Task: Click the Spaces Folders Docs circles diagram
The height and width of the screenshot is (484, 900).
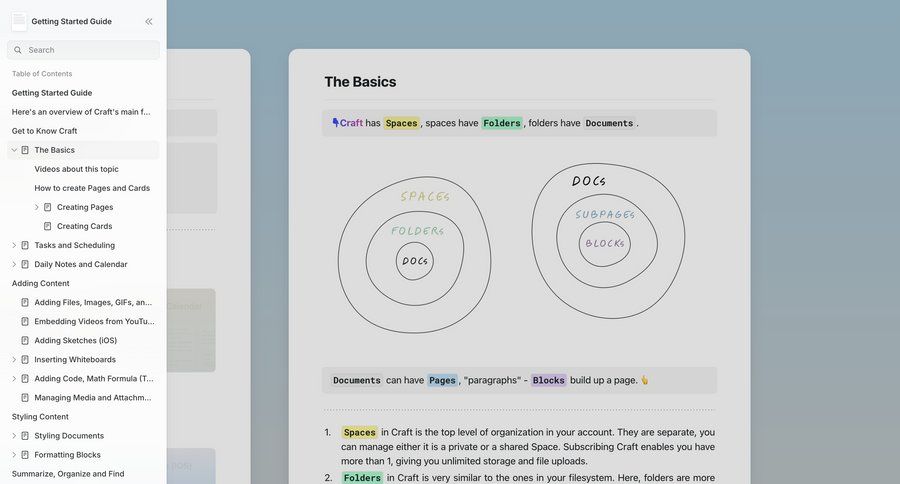Action: tap(414, 255)
